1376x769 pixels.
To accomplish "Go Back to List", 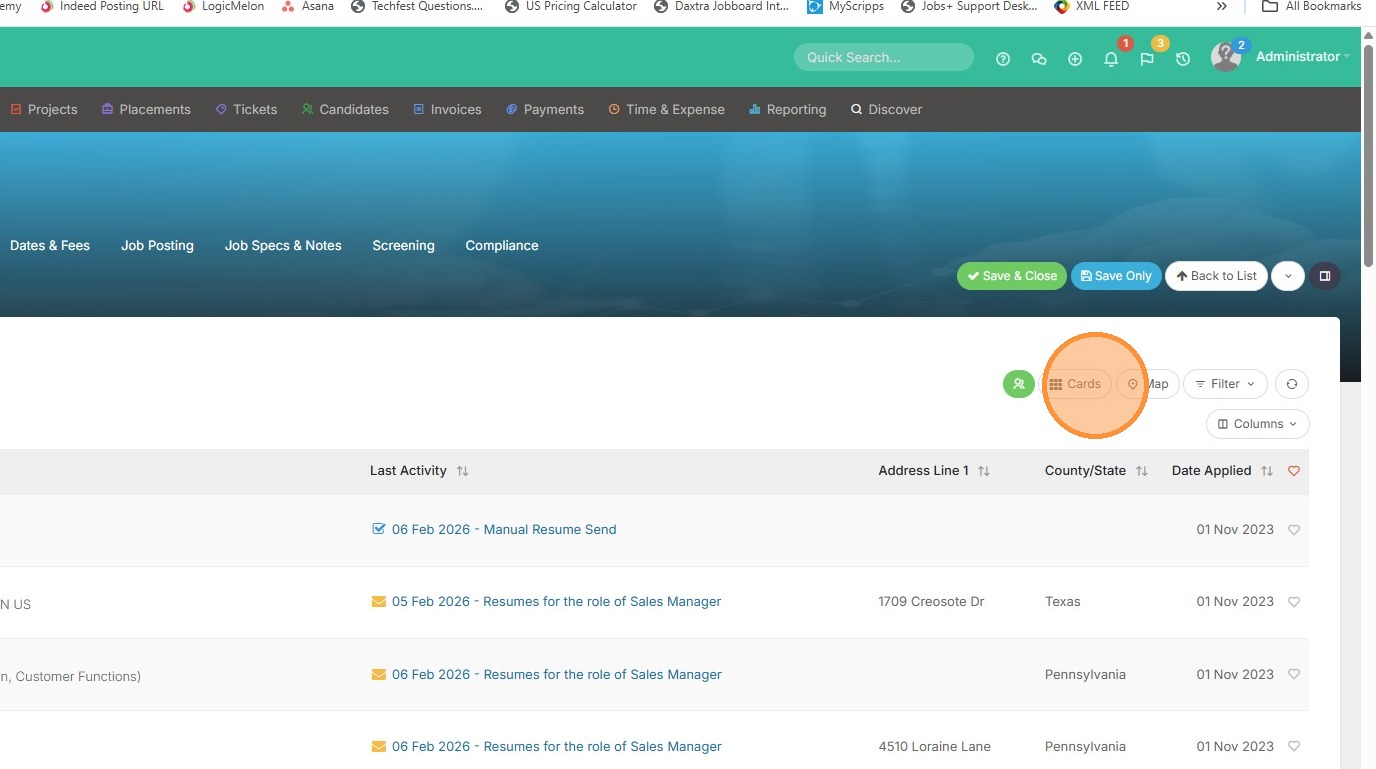I will pyautogui.click(x=1217, y=276).
